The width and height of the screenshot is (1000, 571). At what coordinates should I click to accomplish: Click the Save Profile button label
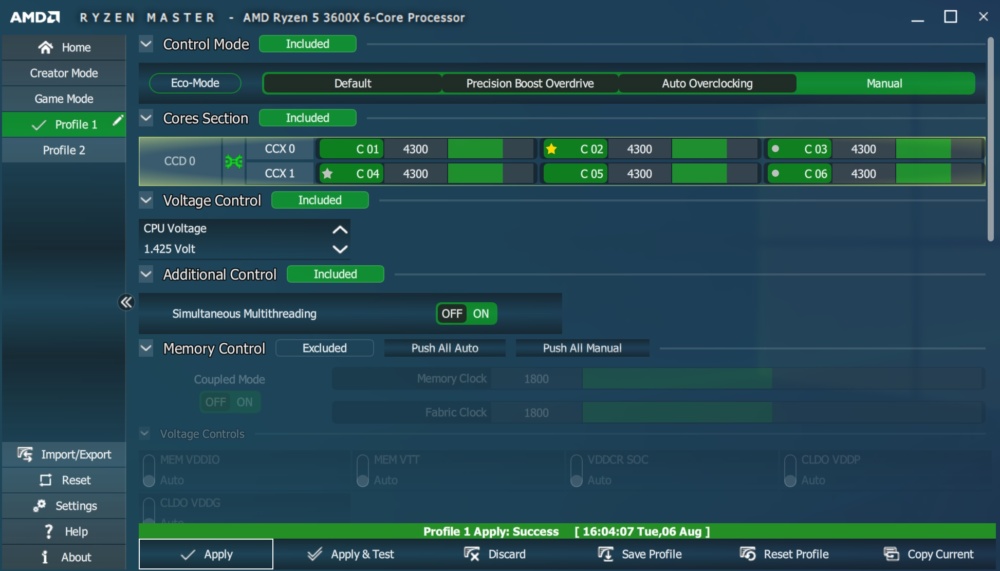(652, 554)
